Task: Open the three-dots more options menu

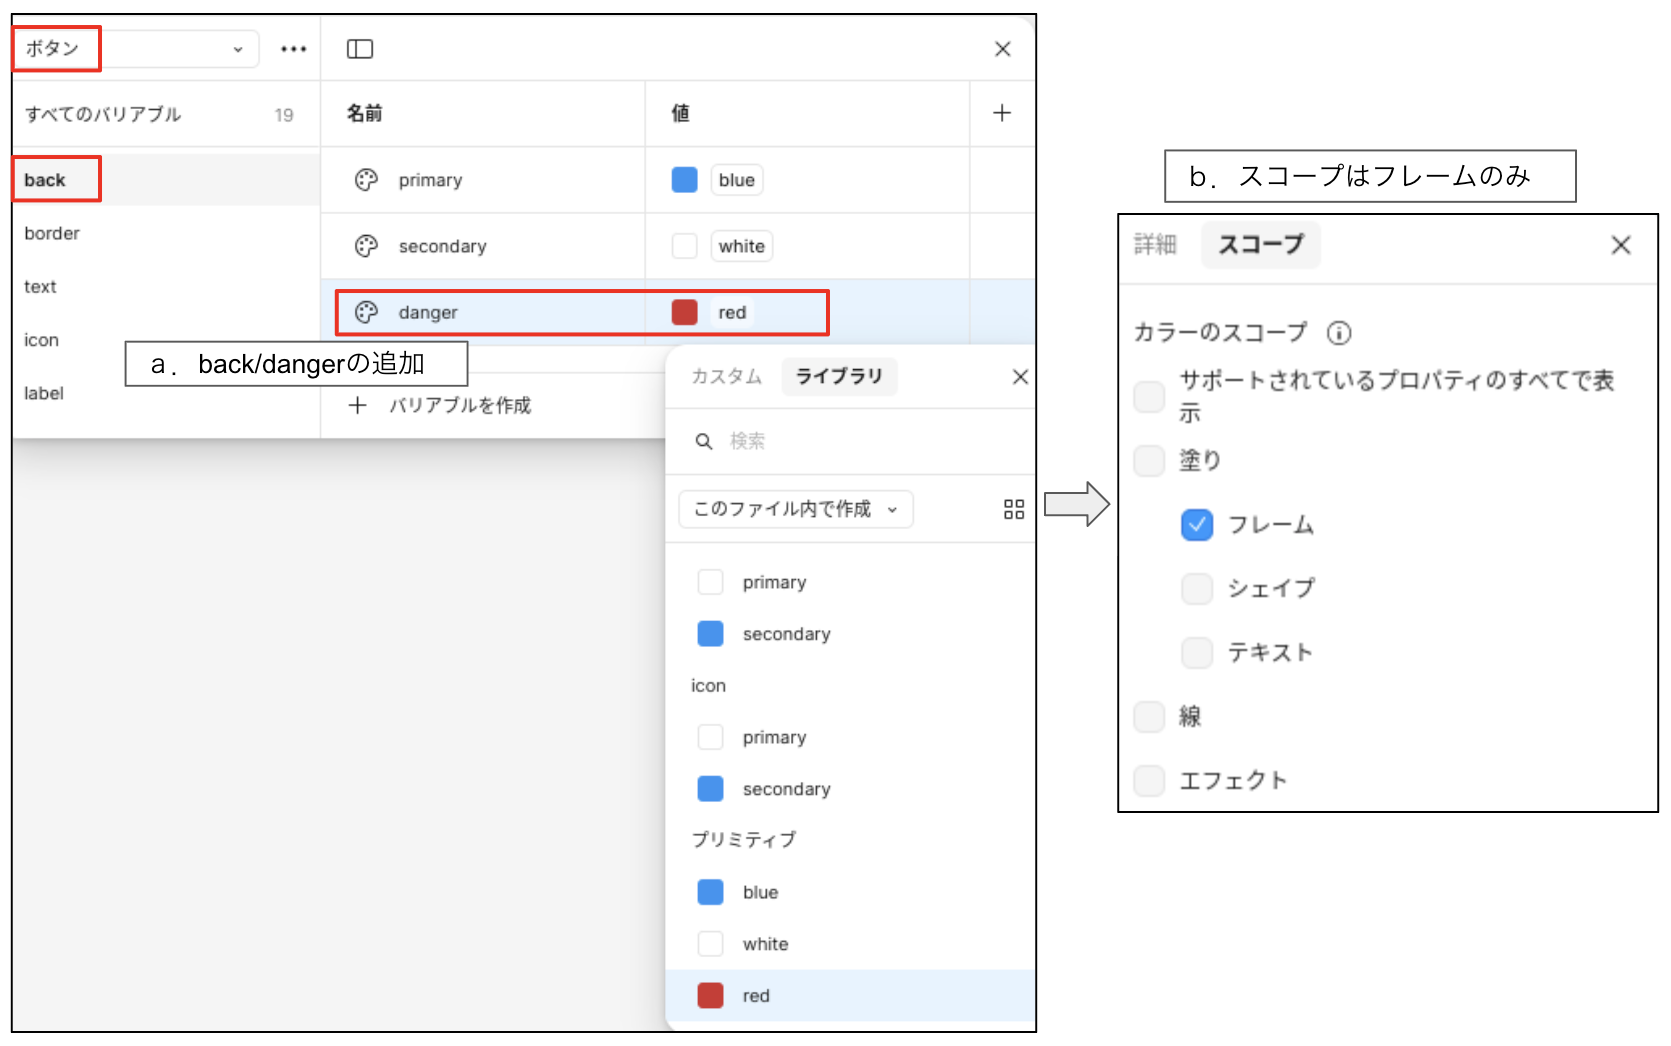Action: point(293,49)
